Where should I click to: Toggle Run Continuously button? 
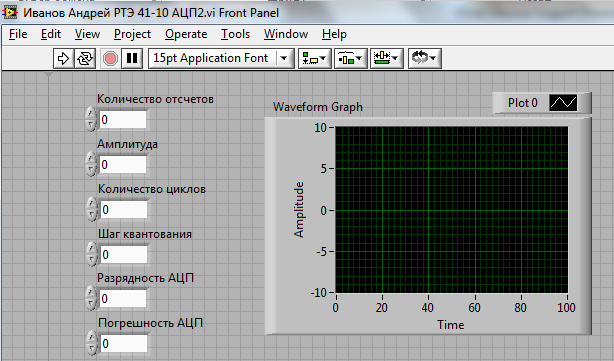coord(85,59)
